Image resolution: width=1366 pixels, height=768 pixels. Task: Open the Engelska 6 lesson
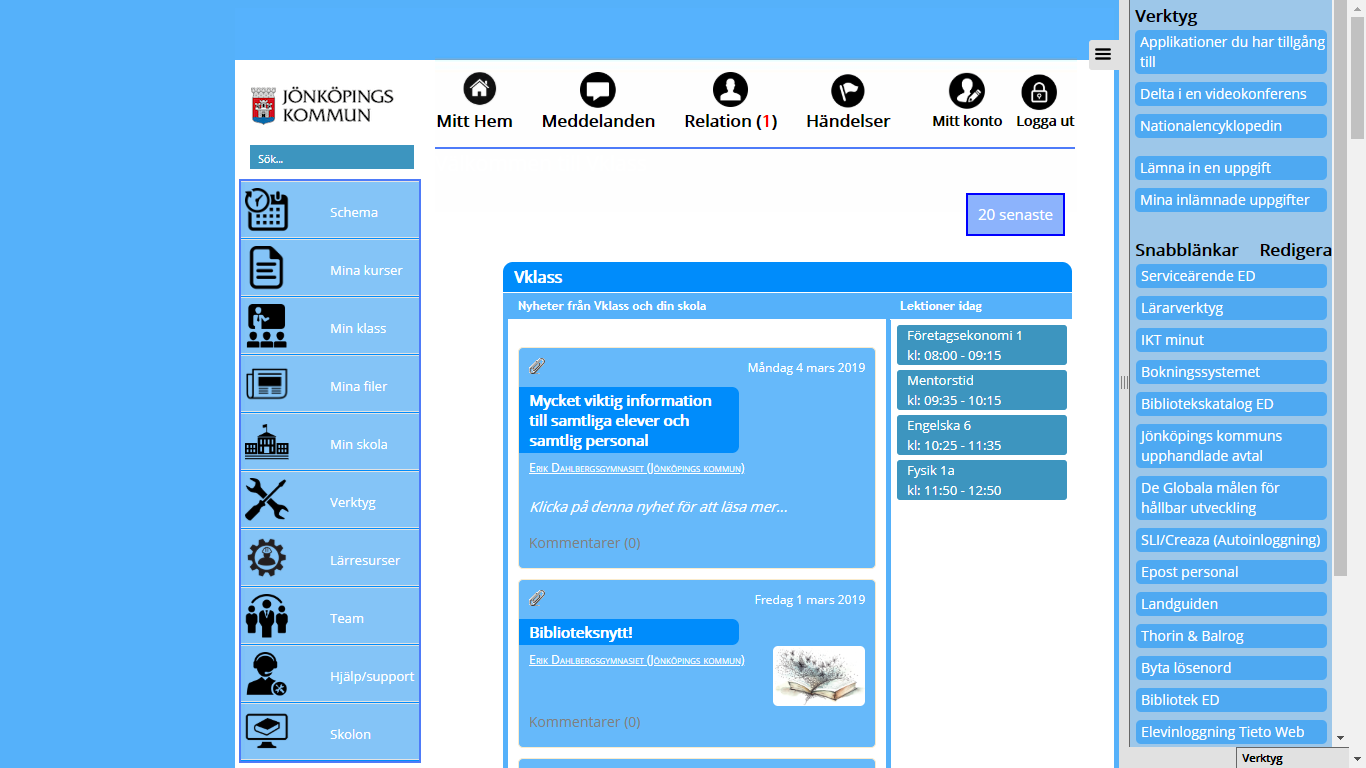(982, 435)
